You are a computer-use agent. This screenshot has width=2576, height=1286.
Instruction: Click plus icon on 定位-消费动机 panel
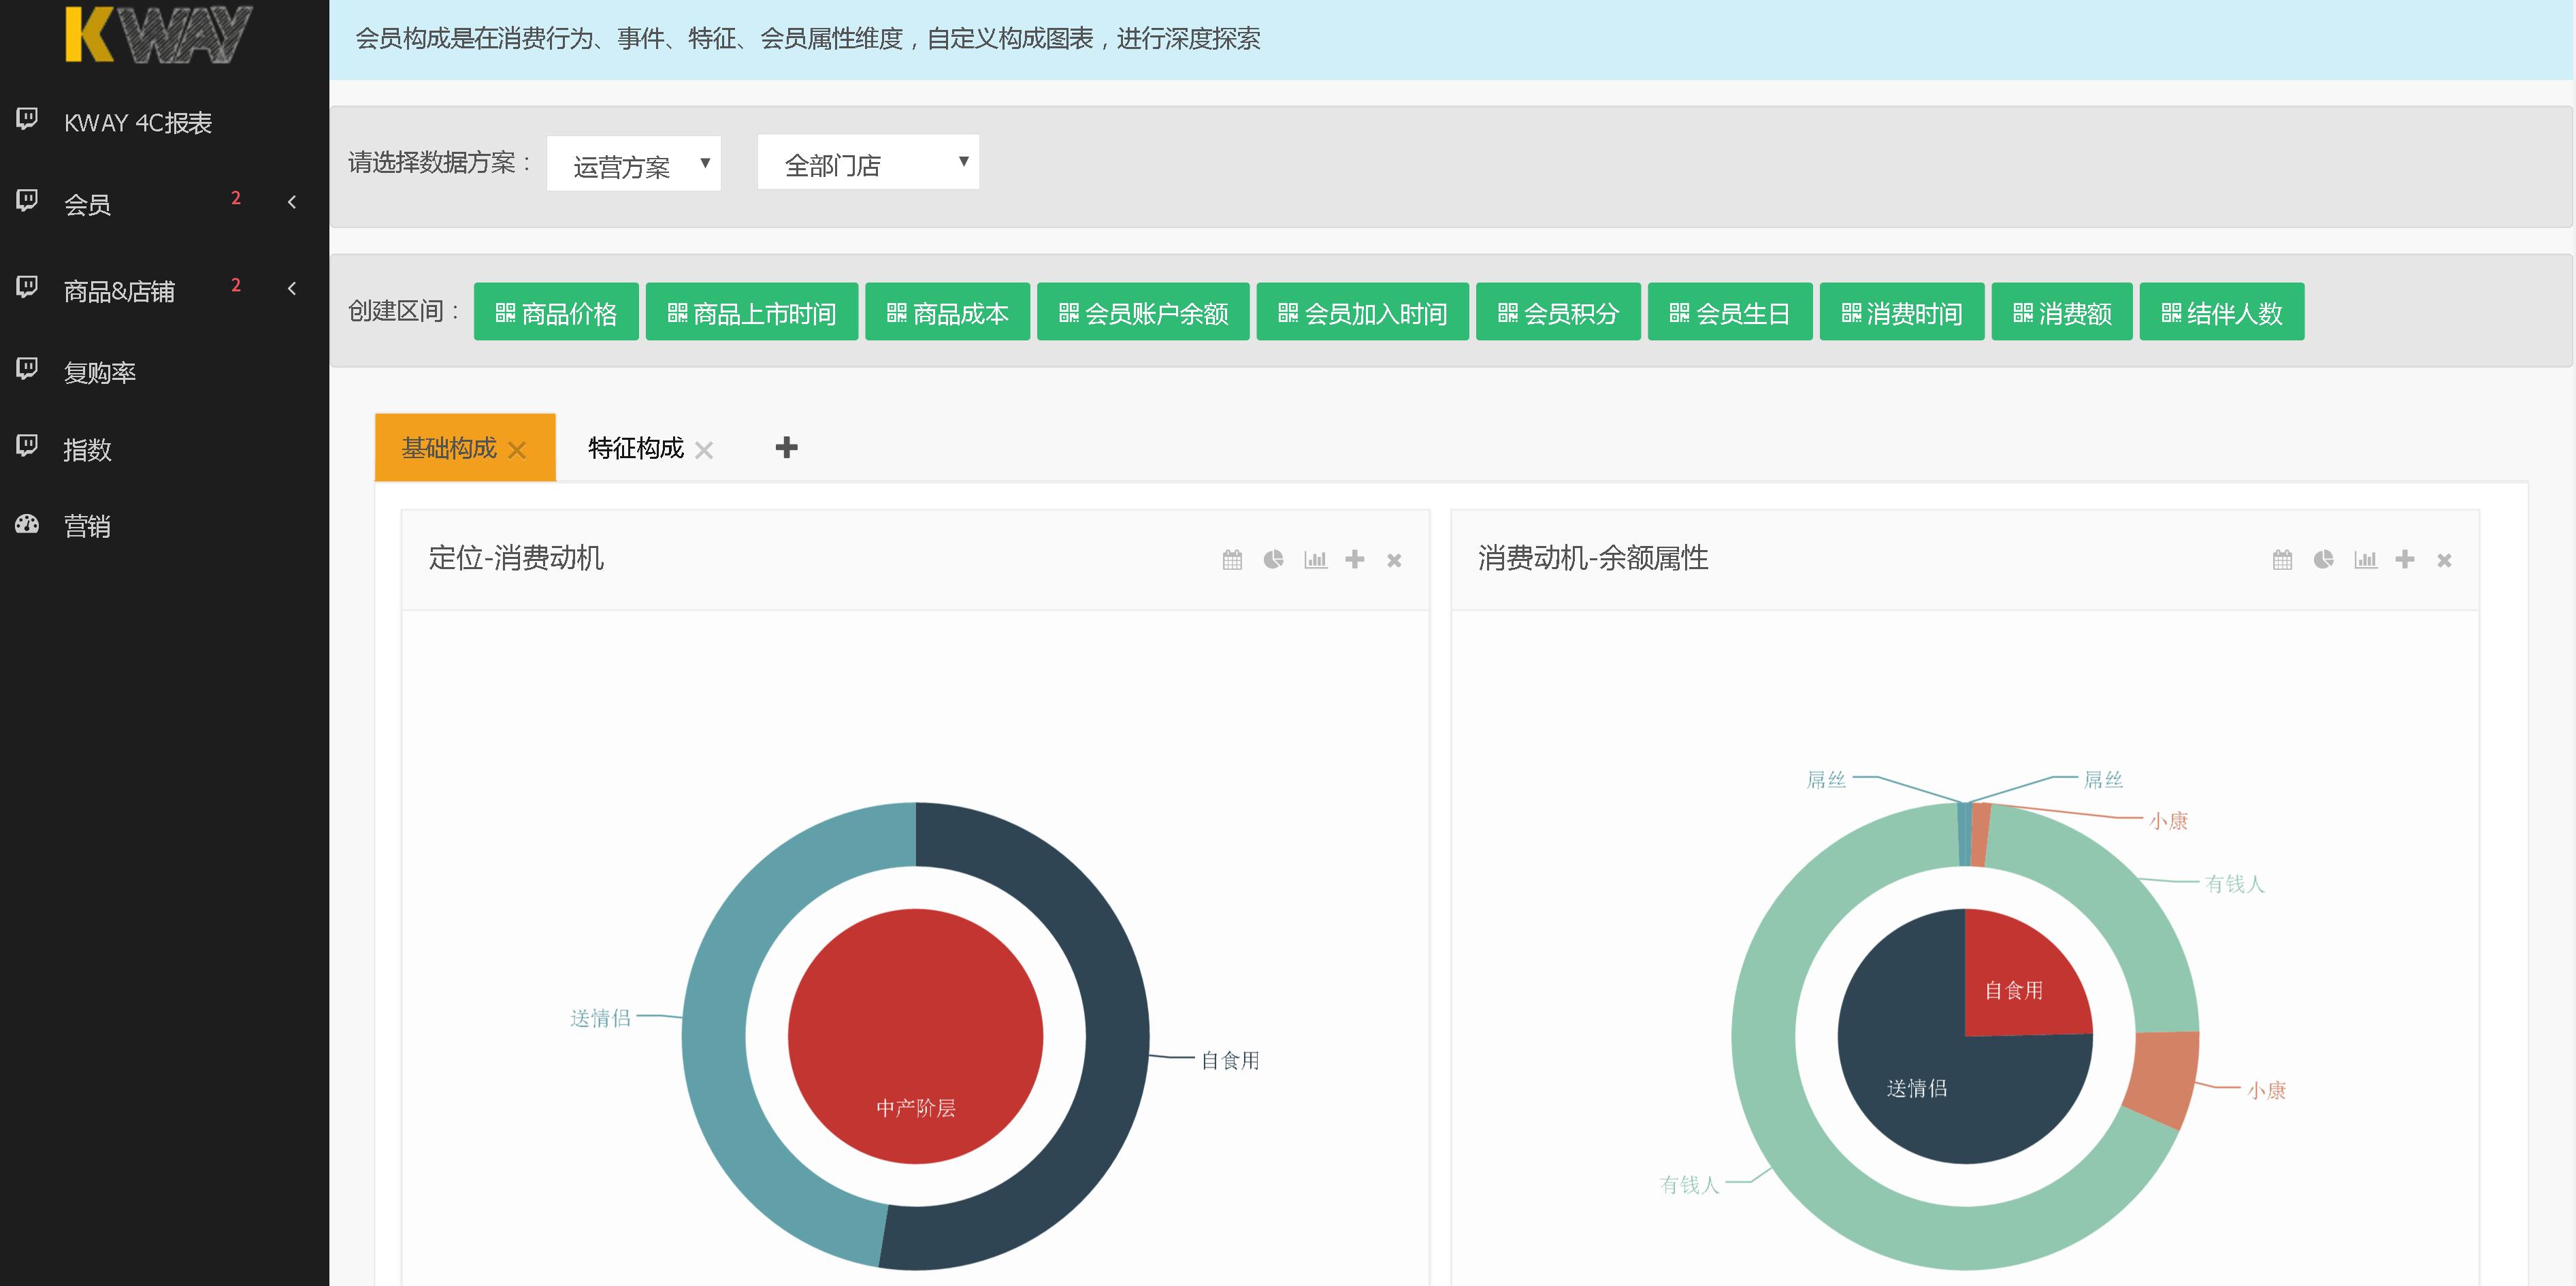point(1355,560)
